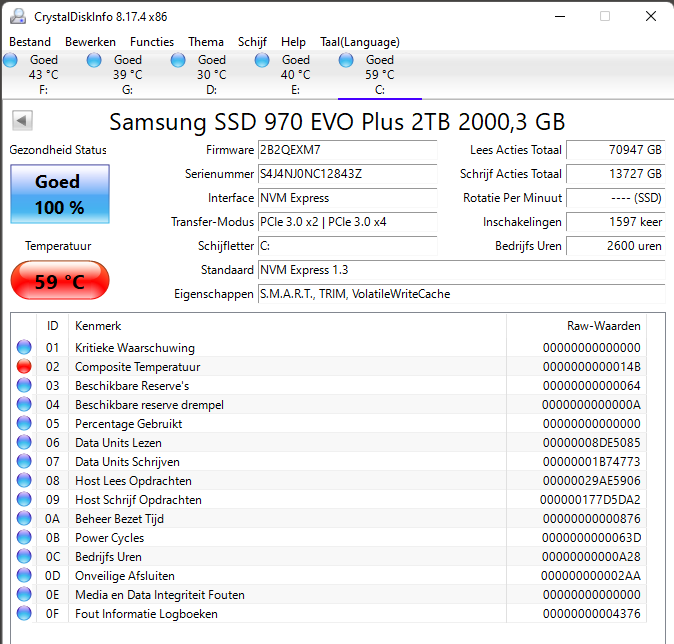Click status orb of Bedrijfs Uren row 0C

pos(24,556)
